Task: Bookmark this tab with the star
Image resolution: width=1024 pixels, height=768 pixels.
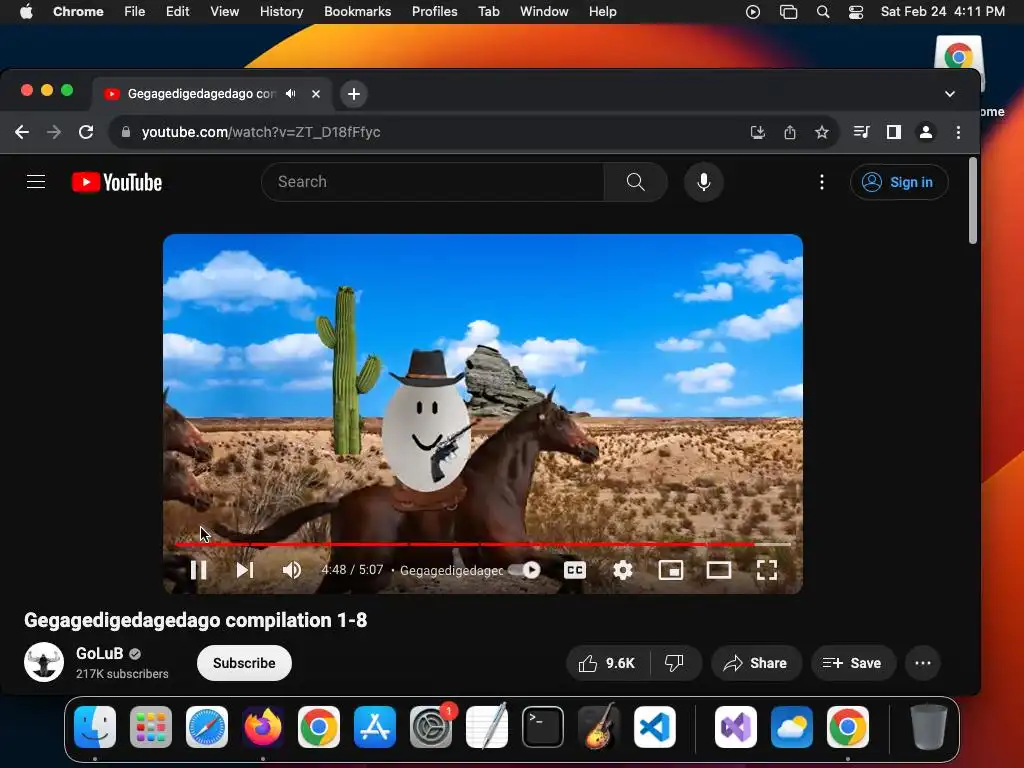Action: (x=822, y=132)
